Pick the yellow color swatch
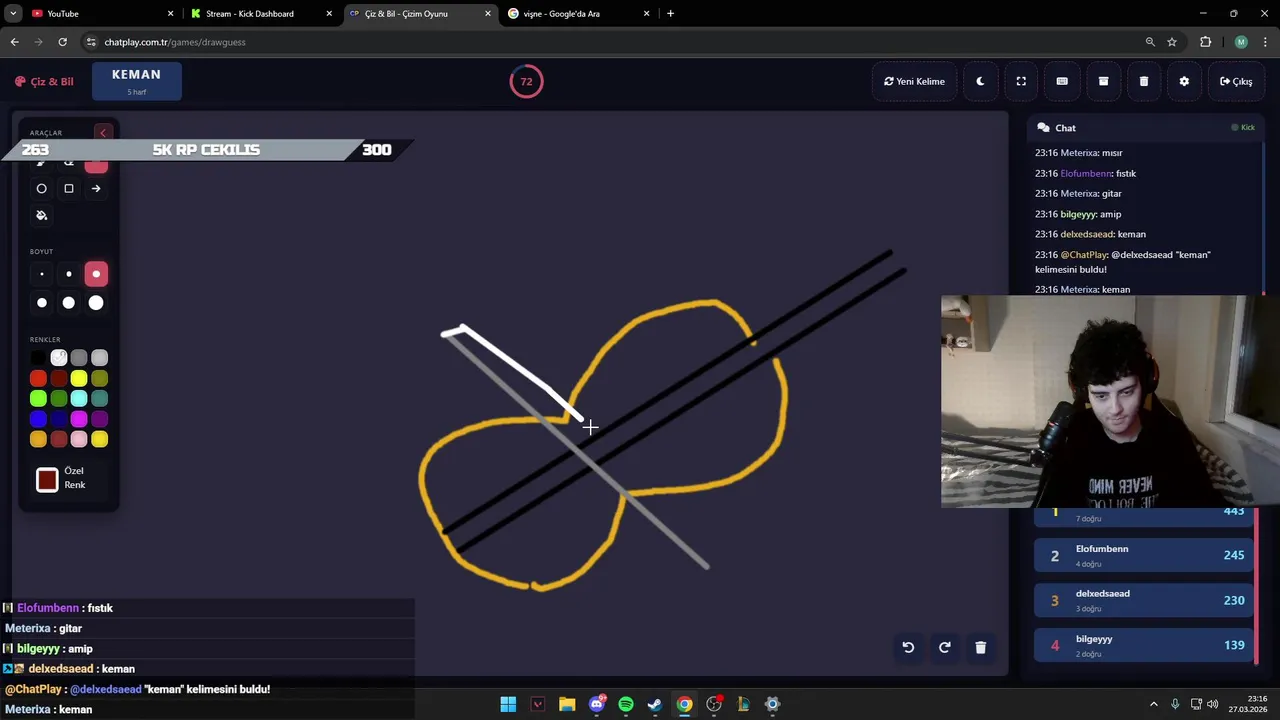This screenshot has height=720, width=1280. (79, 378)
